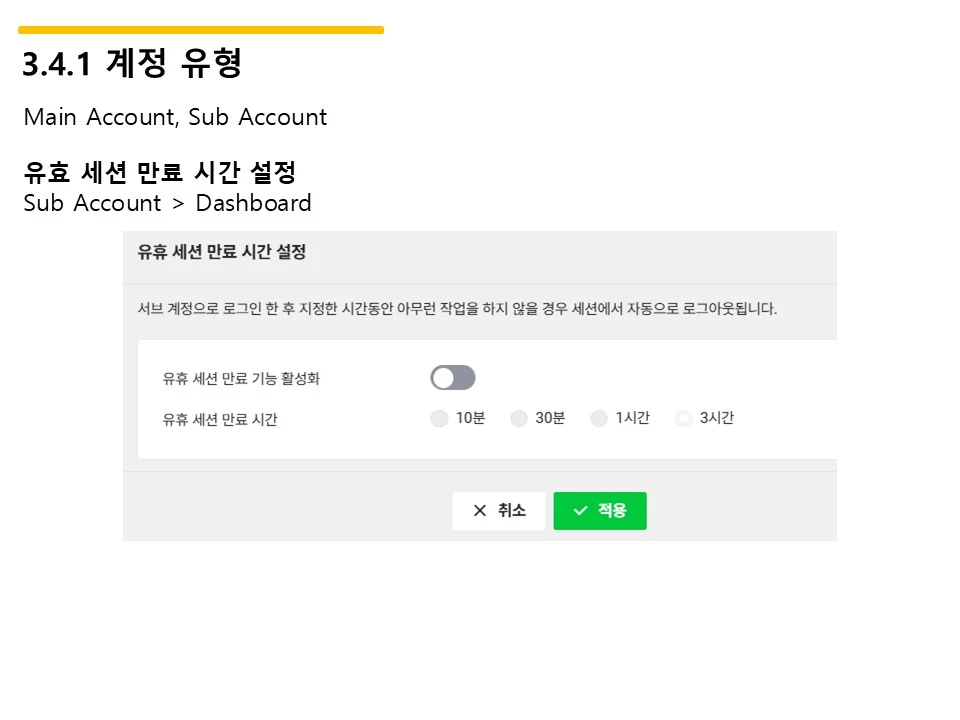Click the bold 유효 세션 만료 시간 설정 heading
Screen dimensions: 960x720
click(160, 172)
